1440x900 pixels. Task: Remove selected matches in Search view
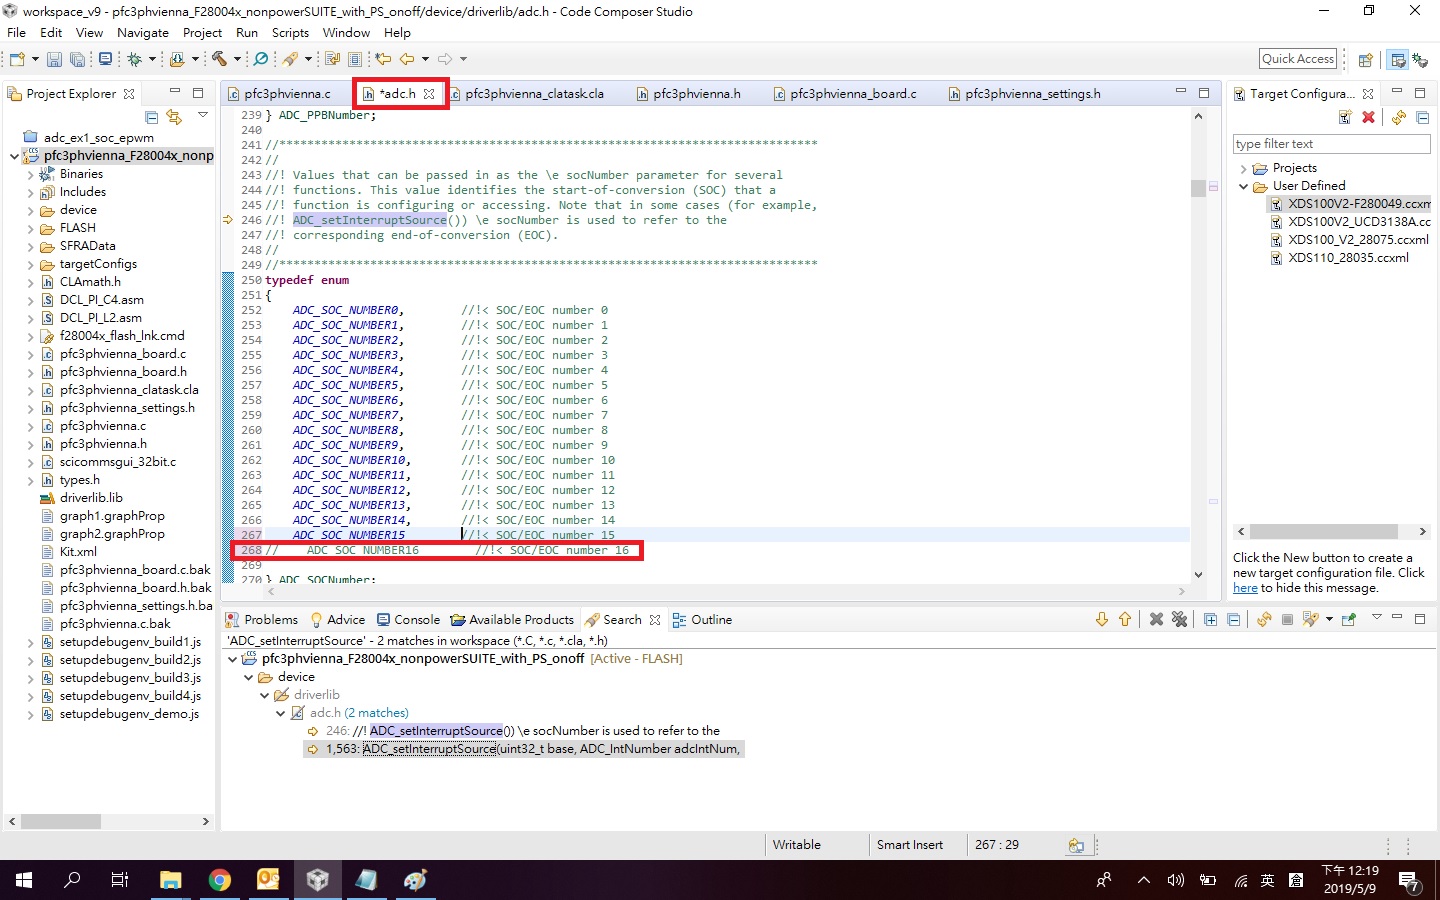point(1156,620)
